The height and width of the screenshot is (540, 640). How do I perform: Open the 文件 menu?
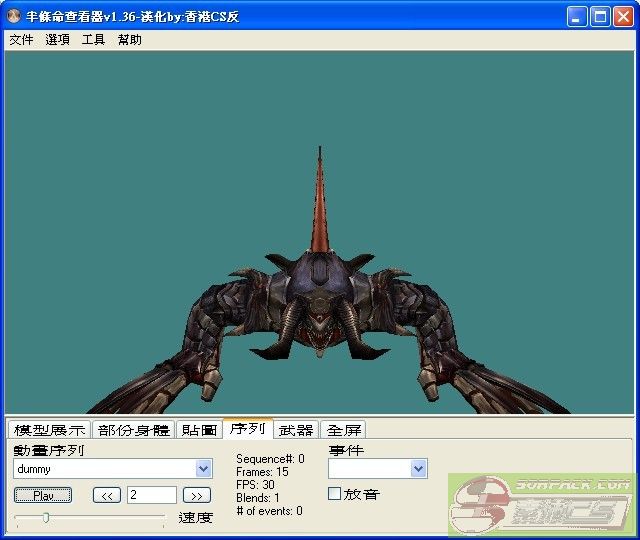[x=21, y=40]
